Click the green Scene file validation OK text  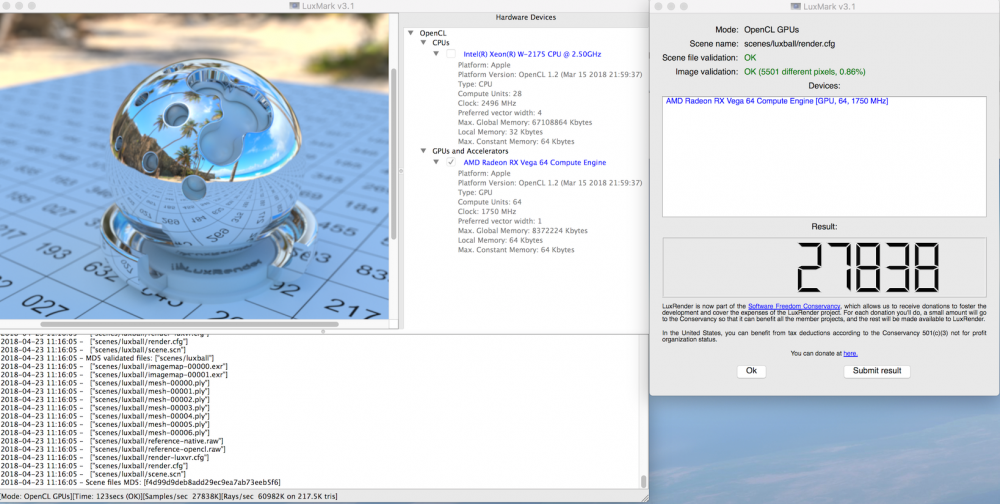click(x=750, y=58)
